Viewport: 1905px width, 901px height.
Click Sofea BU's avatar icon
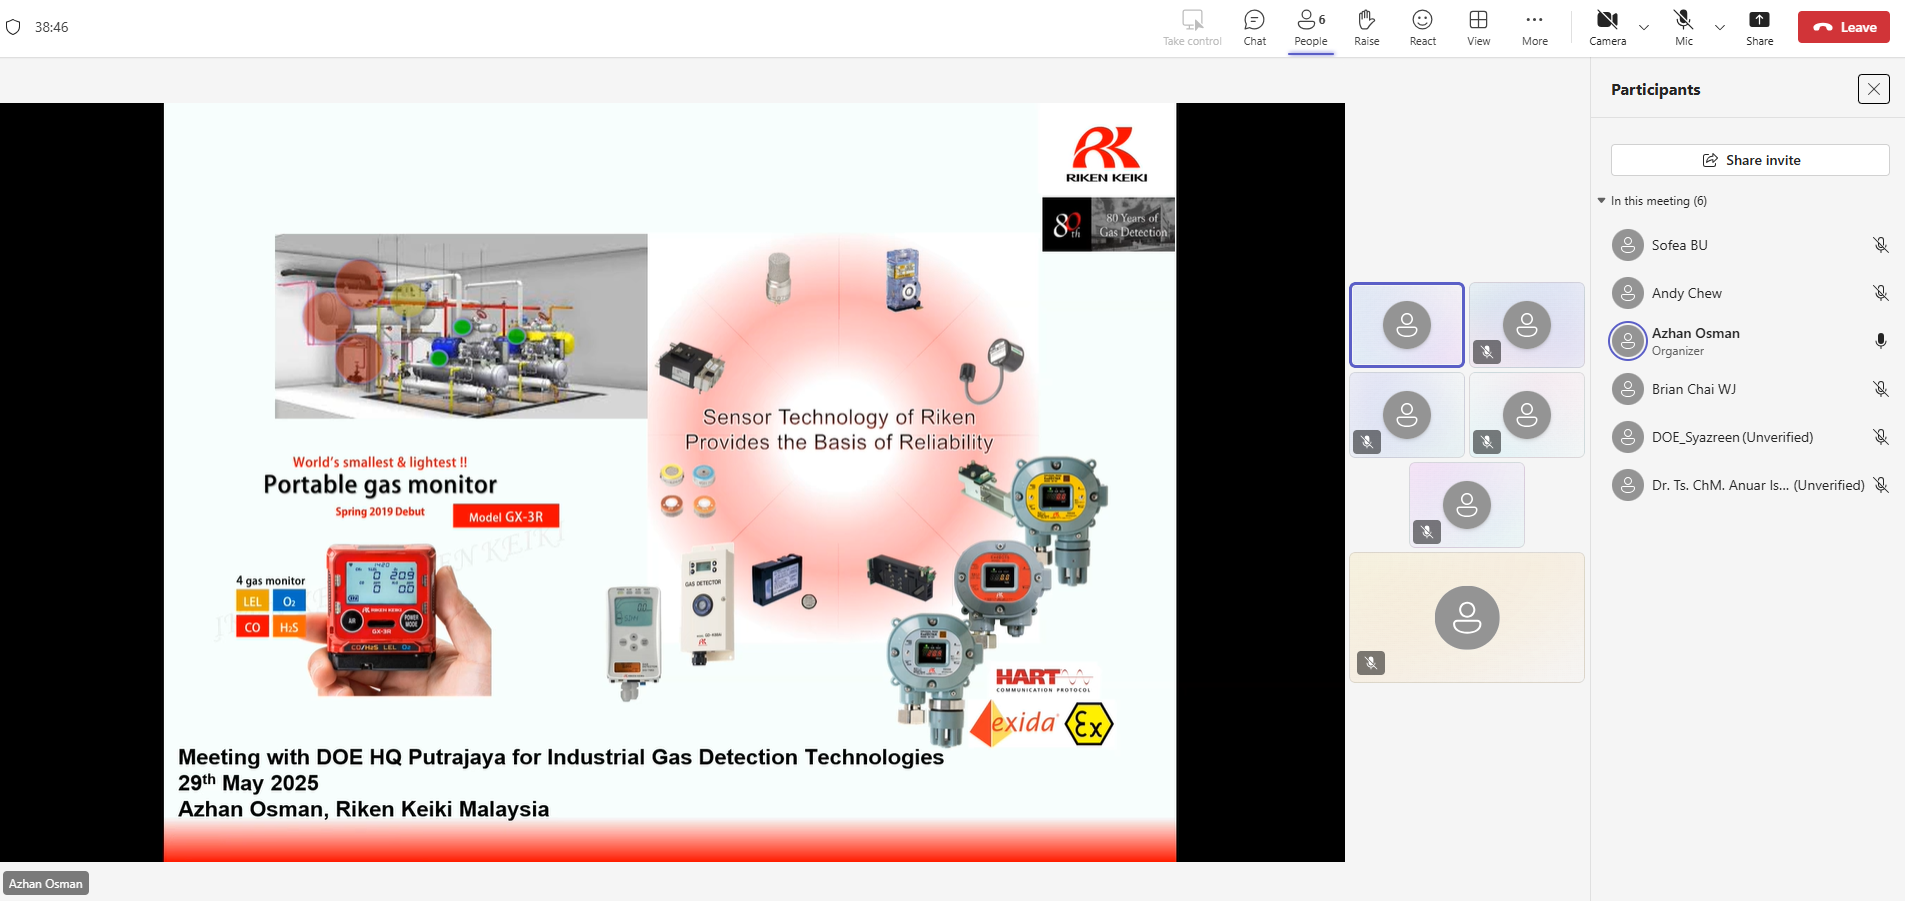pyautogui.click(x=1628, y=245)
